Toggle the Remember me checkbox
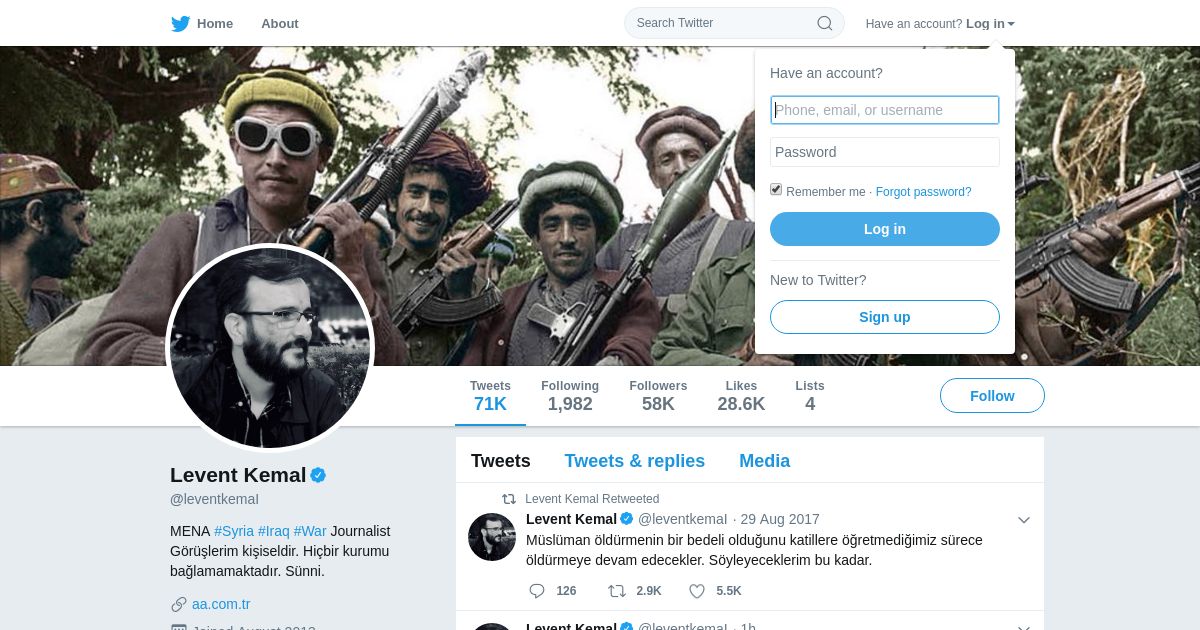Screen dimensions: 1200x630 (x=776, y=190)
